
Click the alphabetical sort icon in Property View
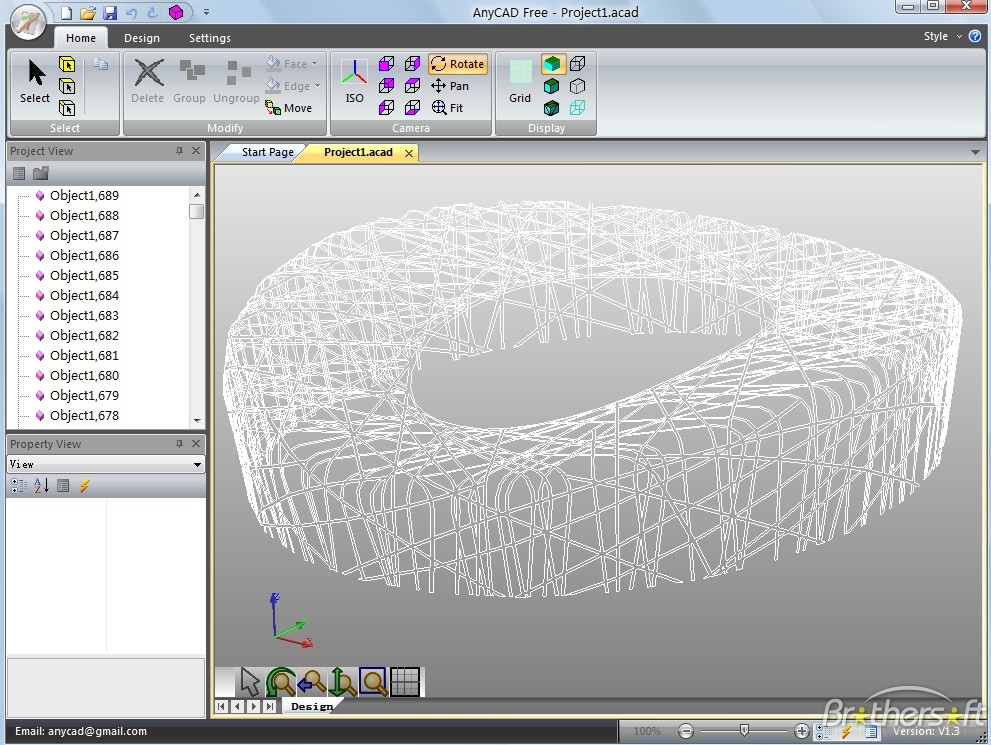41,486
